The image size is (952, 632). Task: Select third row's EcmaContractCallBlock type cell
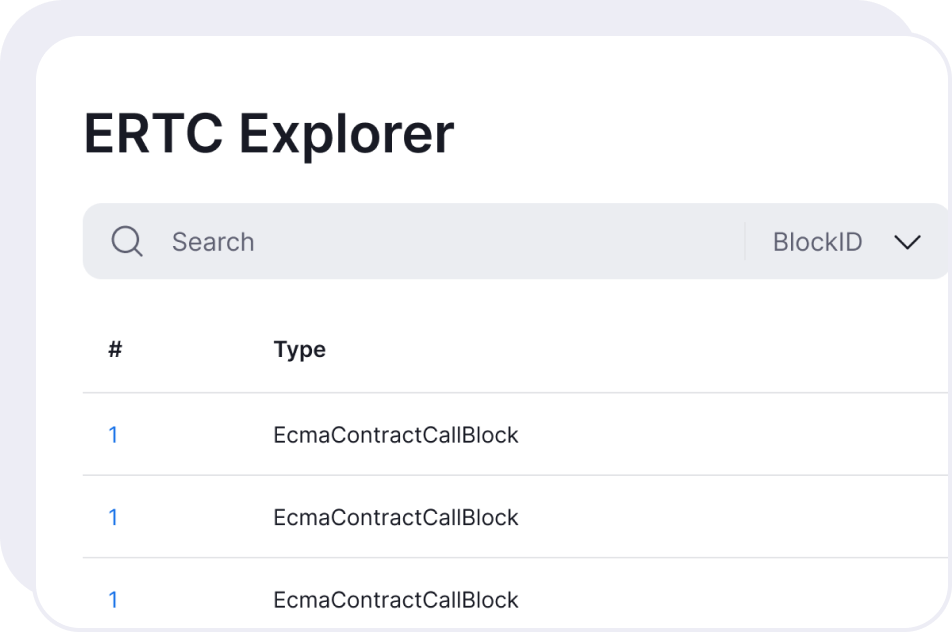click(396, 600)
